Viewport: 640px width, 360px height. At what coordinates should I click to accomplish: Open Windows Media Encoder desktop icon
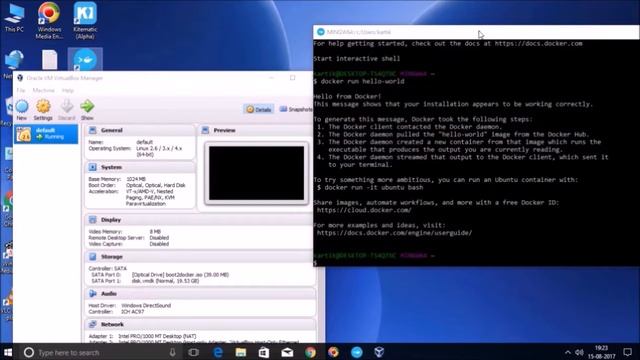pos(49,20)
